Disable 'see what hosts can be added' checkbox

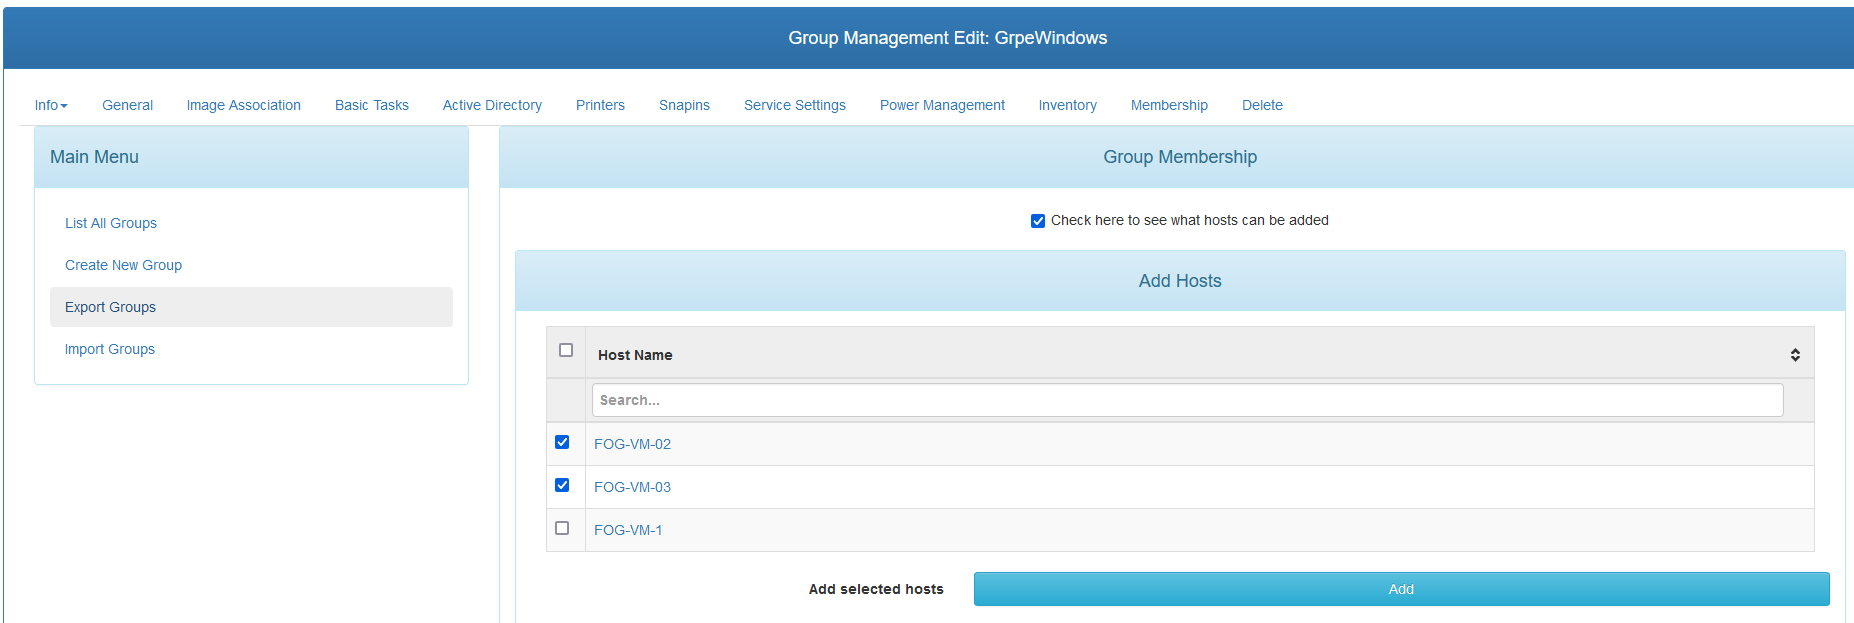click(x=1038, y=221)
